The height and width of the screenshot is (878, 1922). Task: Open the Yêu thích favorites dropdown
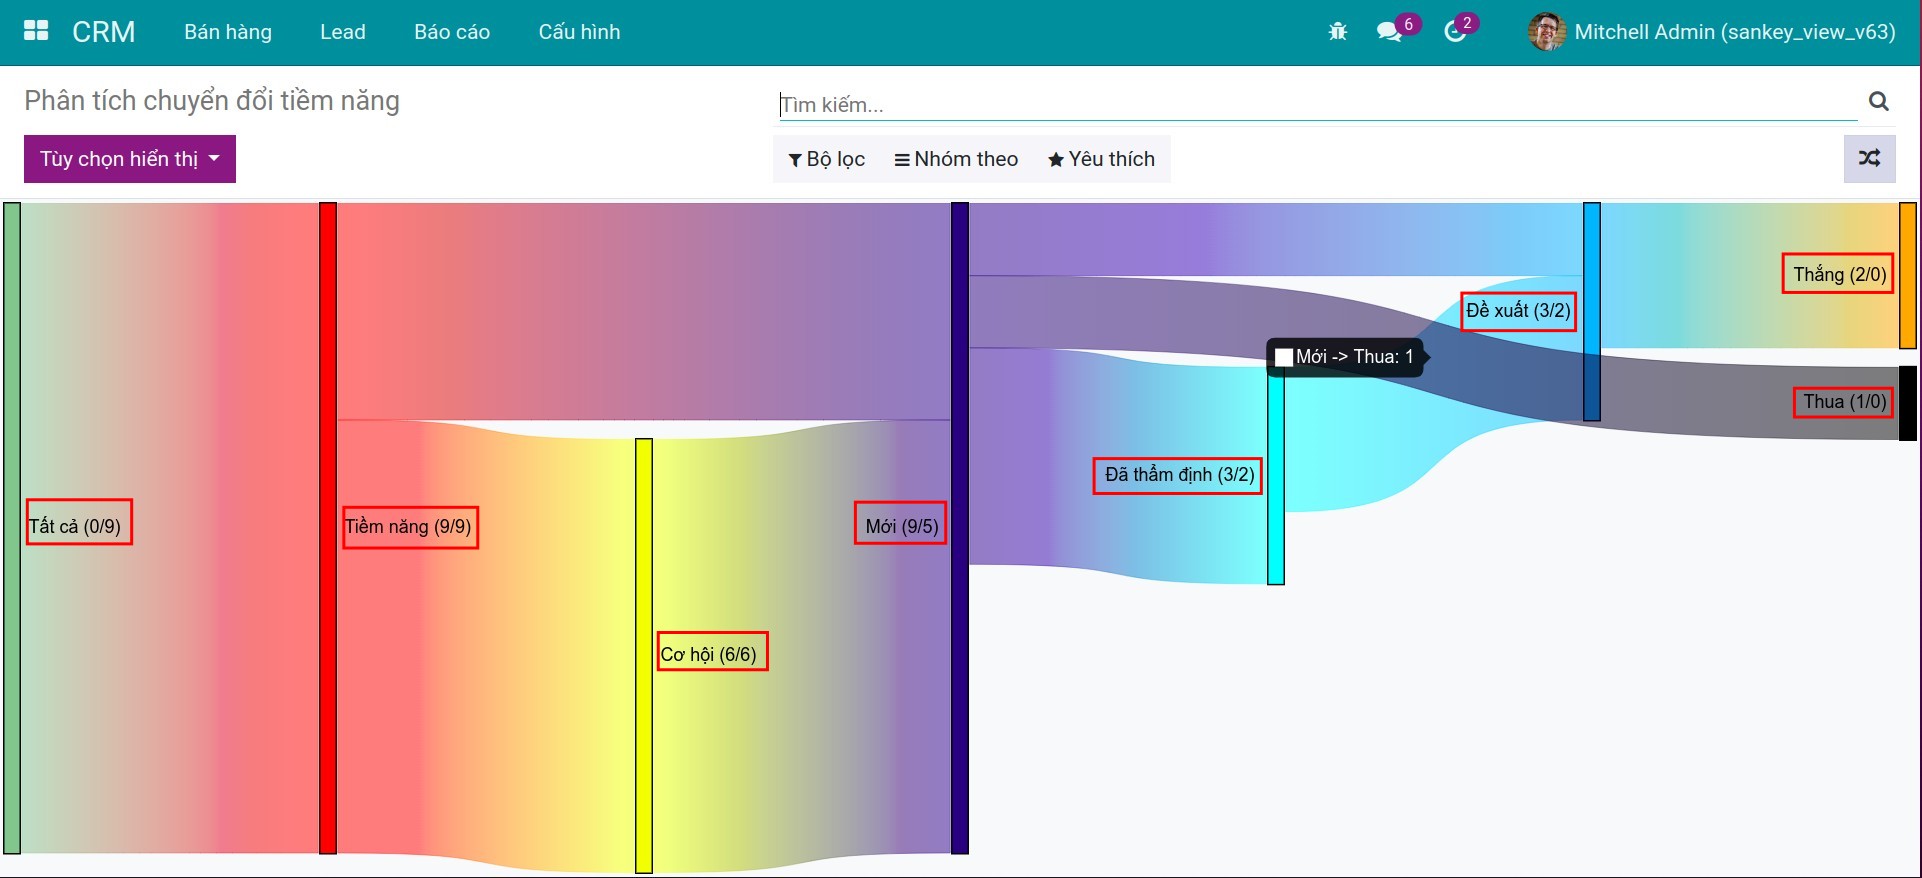point(1101,159)
